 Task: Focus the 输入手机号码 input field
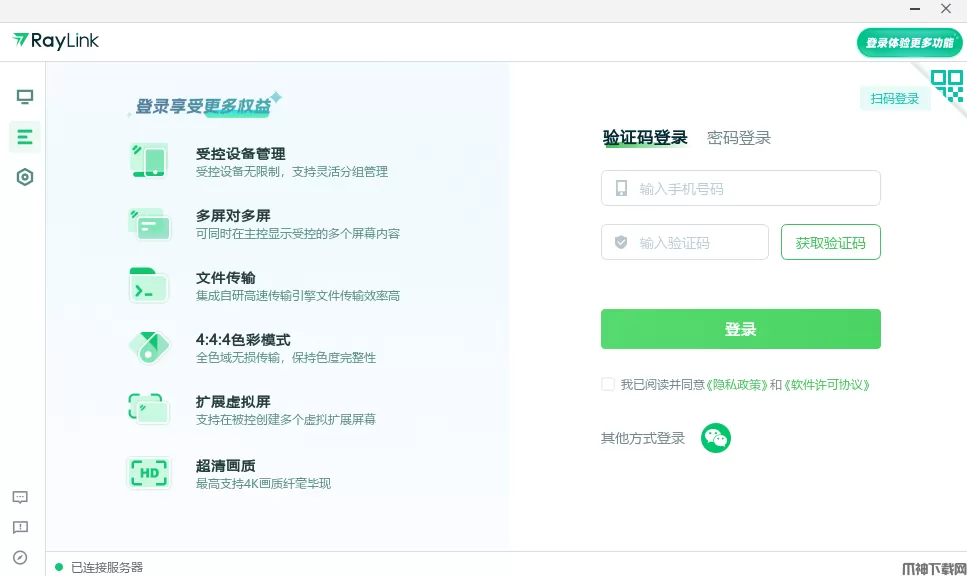[741, 188]
